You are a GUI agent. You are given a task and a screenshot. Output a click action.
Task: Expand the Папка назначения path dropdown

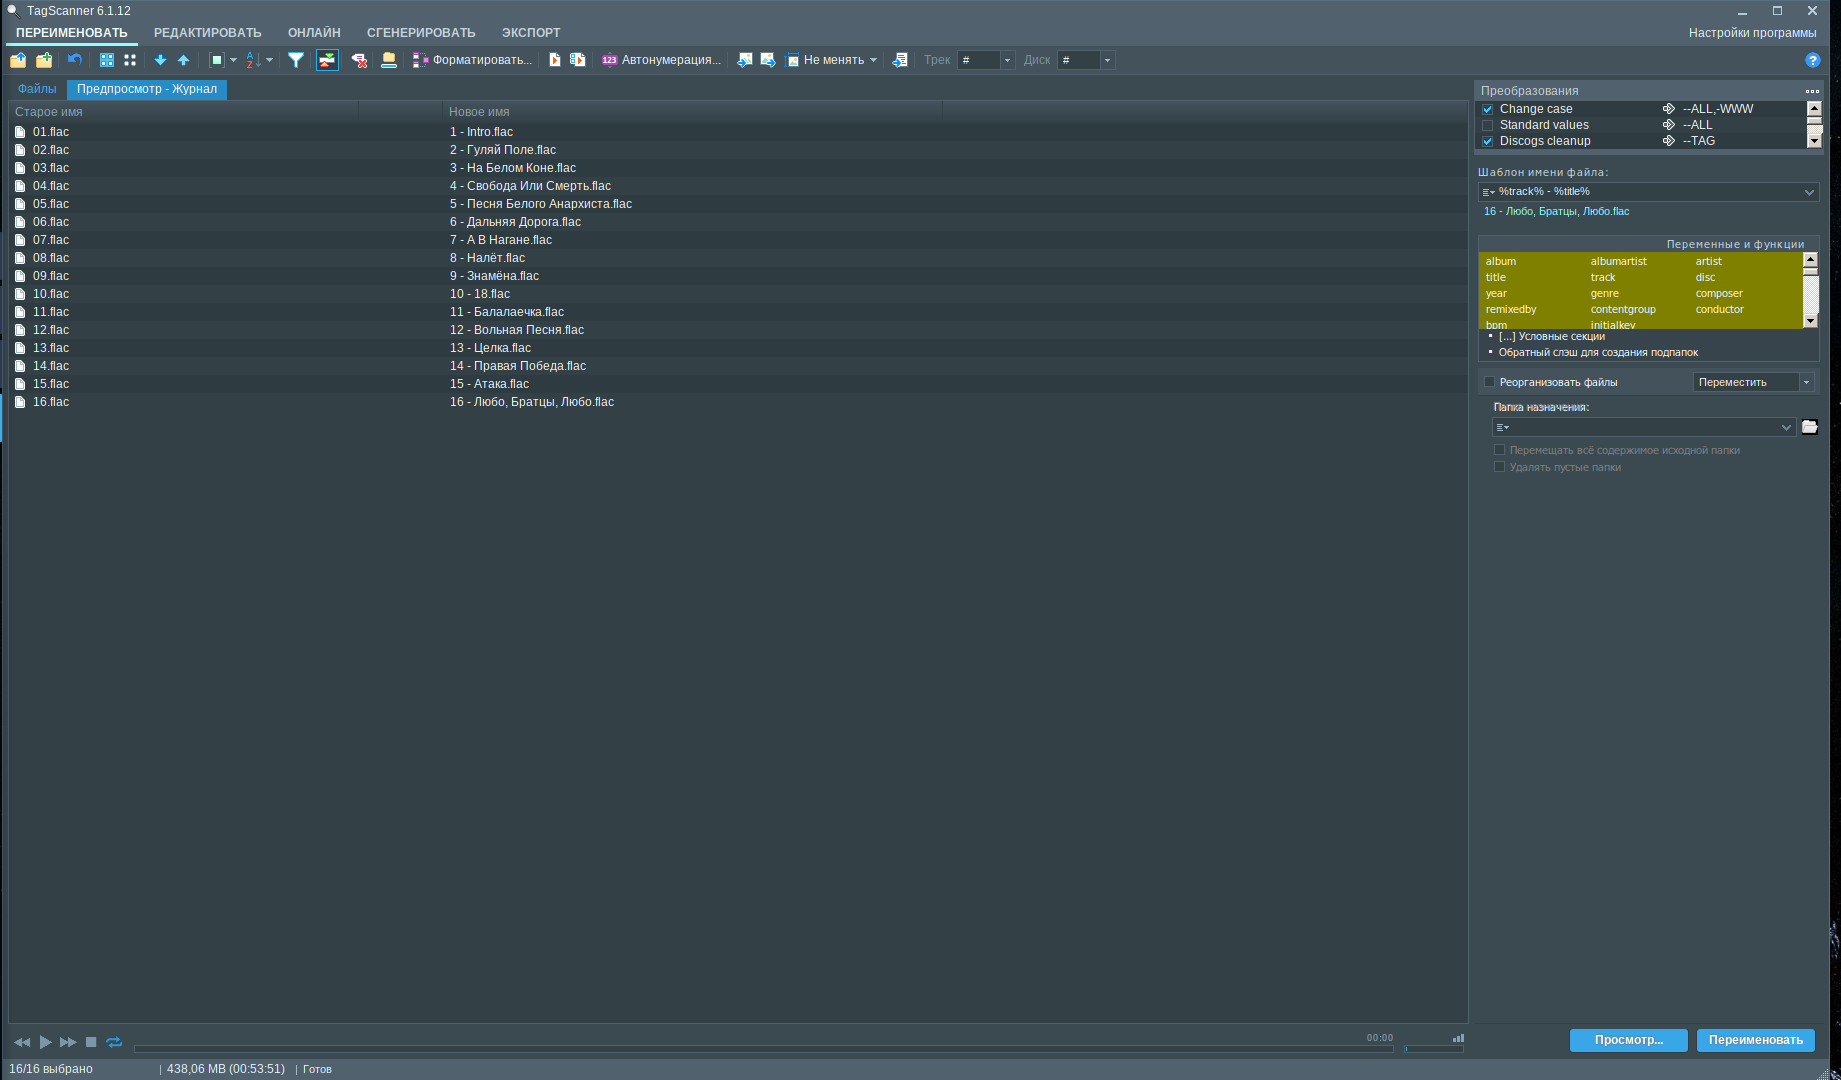pyautogui.click(x=1786, y=427)
